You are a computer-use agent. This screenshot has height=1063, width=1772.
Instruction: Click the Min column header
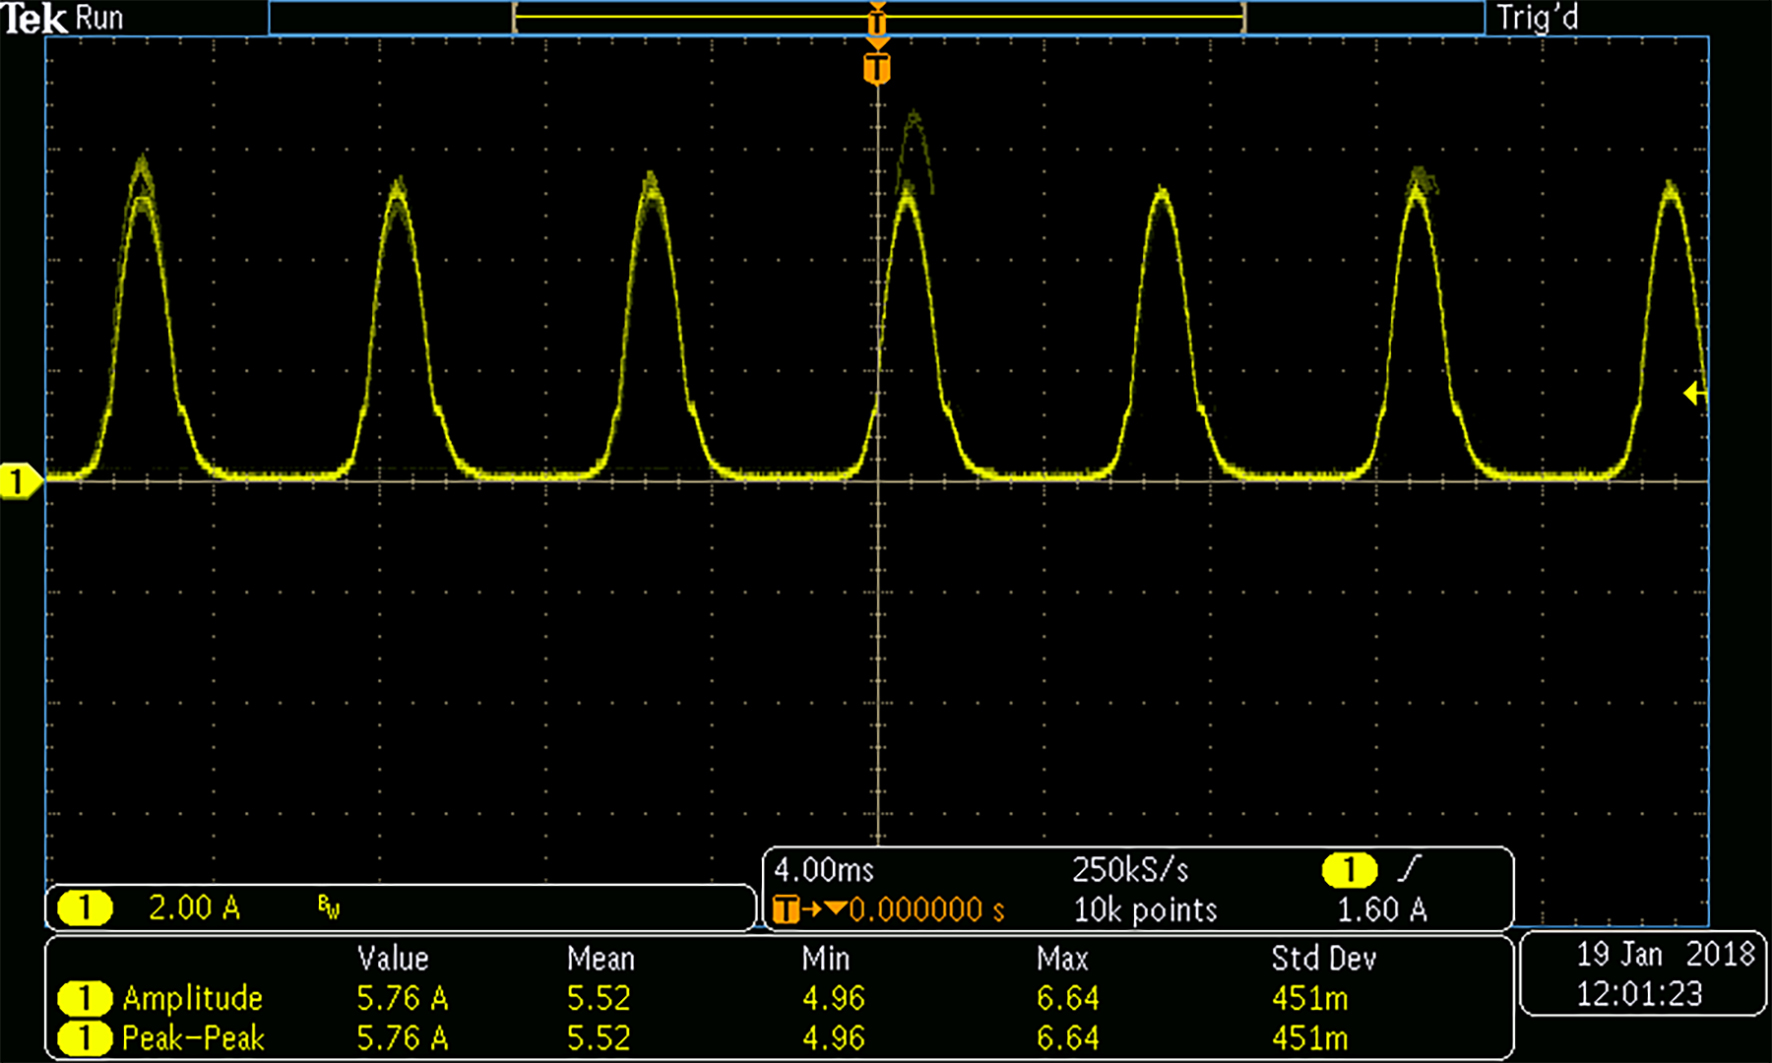tap(826, 959)
